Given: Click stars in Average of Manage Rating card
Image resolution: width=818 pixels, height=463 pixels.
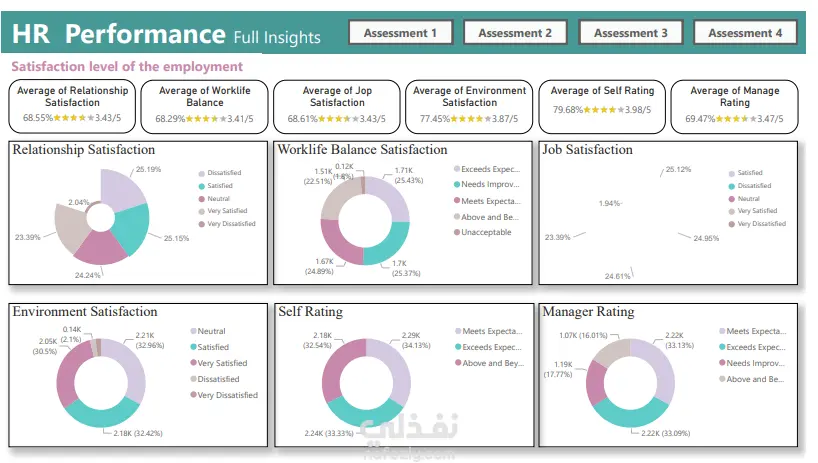Looking at the screenshot, I should coord(732,119).
